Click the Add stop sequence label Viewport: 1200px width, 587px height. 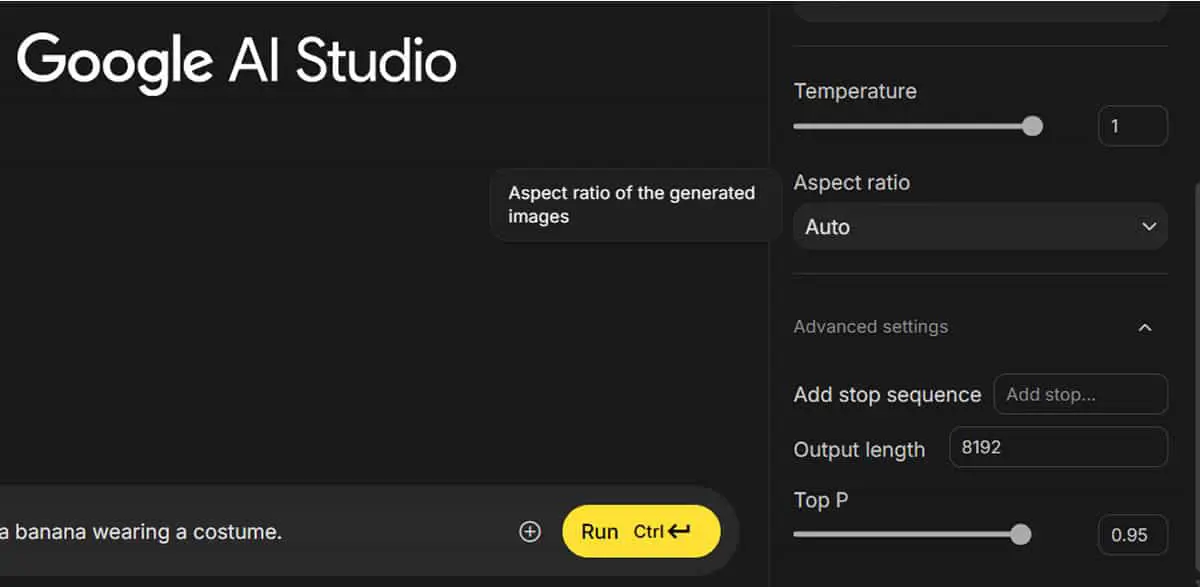coord(887,395)
